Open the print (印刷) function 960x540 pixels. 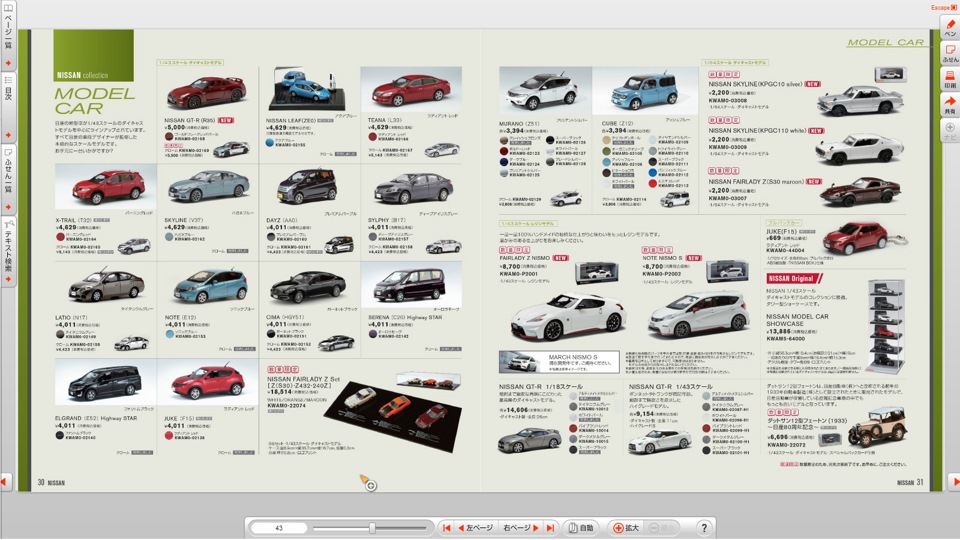click(950, 78)
